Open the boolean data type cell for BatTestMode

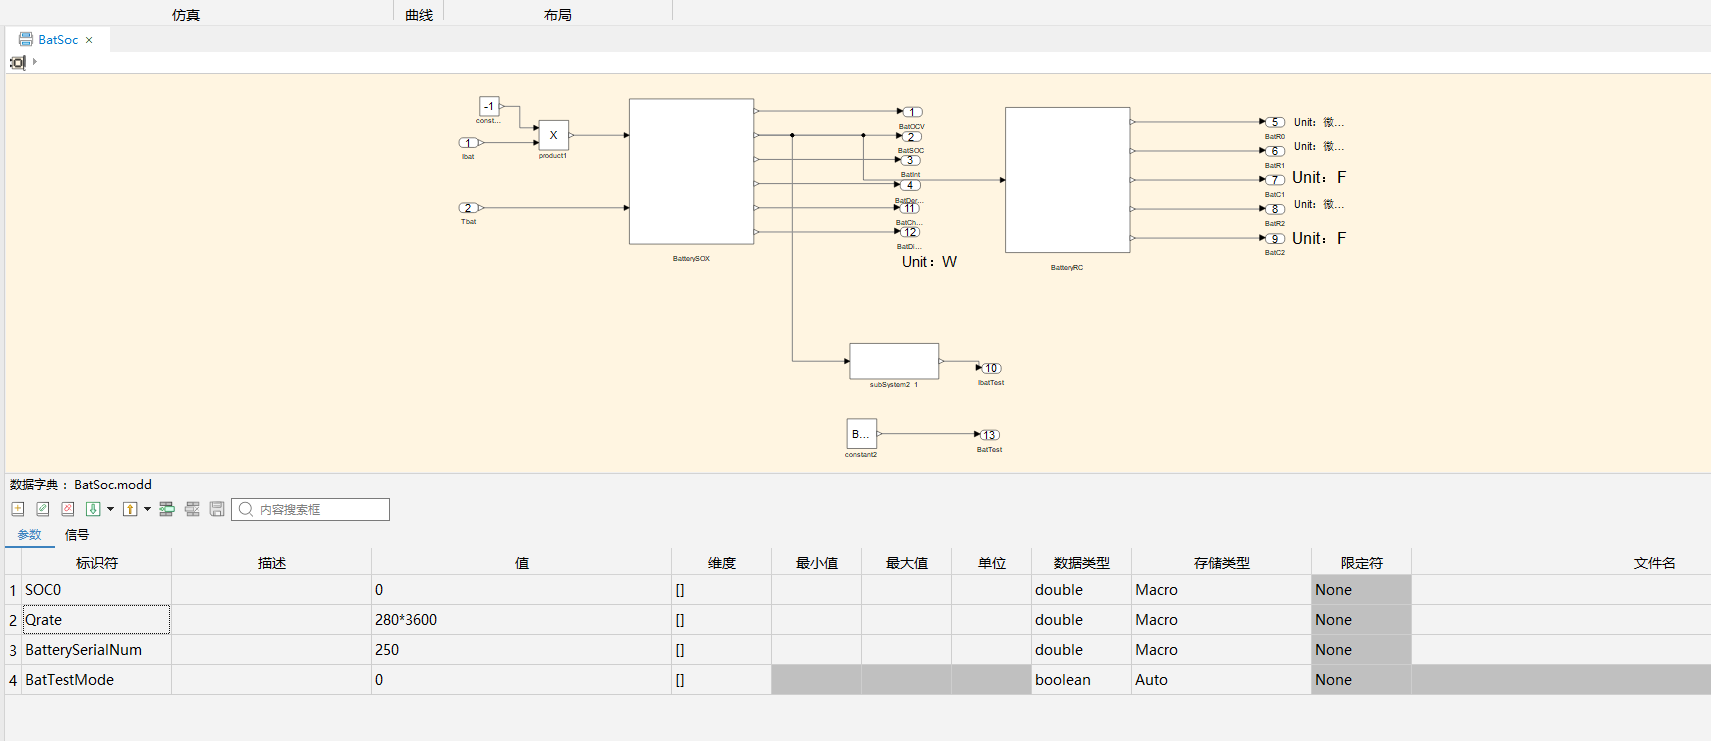[1082, 680]
